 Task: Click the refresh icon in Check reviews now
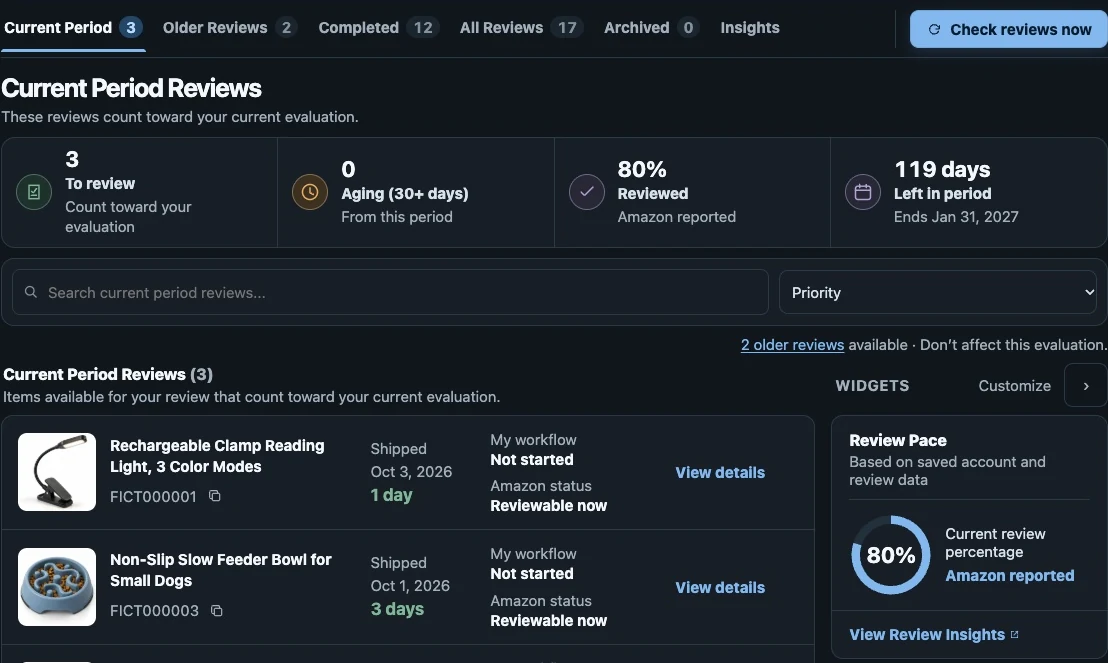934,30
